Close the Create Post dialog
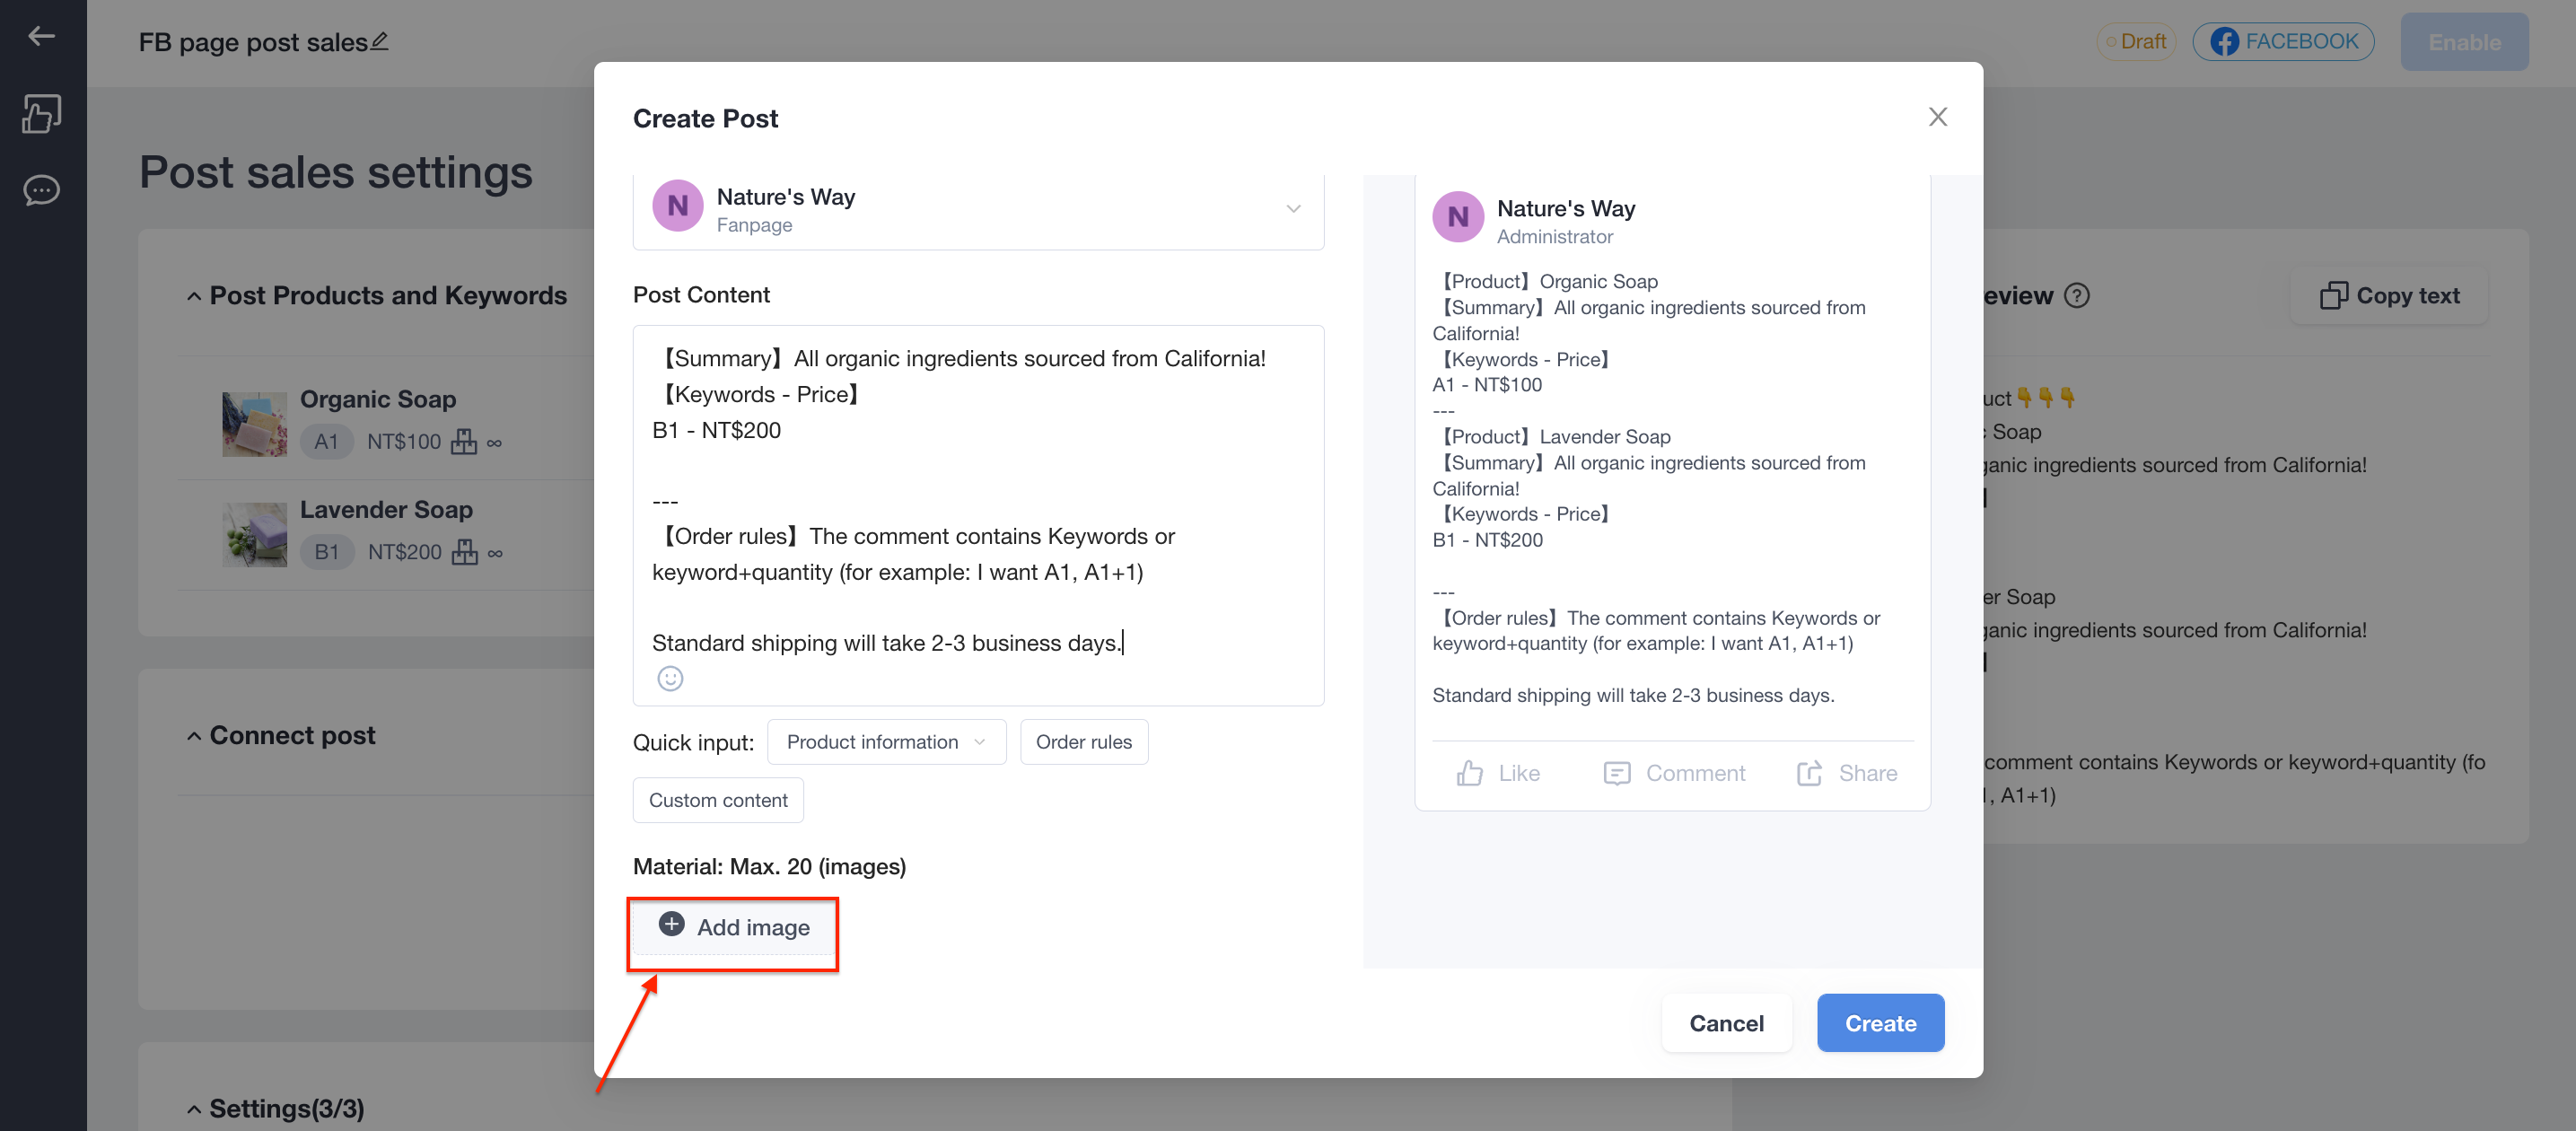This screenshot has width=2576, height=1131. [x=1937, y=117]
